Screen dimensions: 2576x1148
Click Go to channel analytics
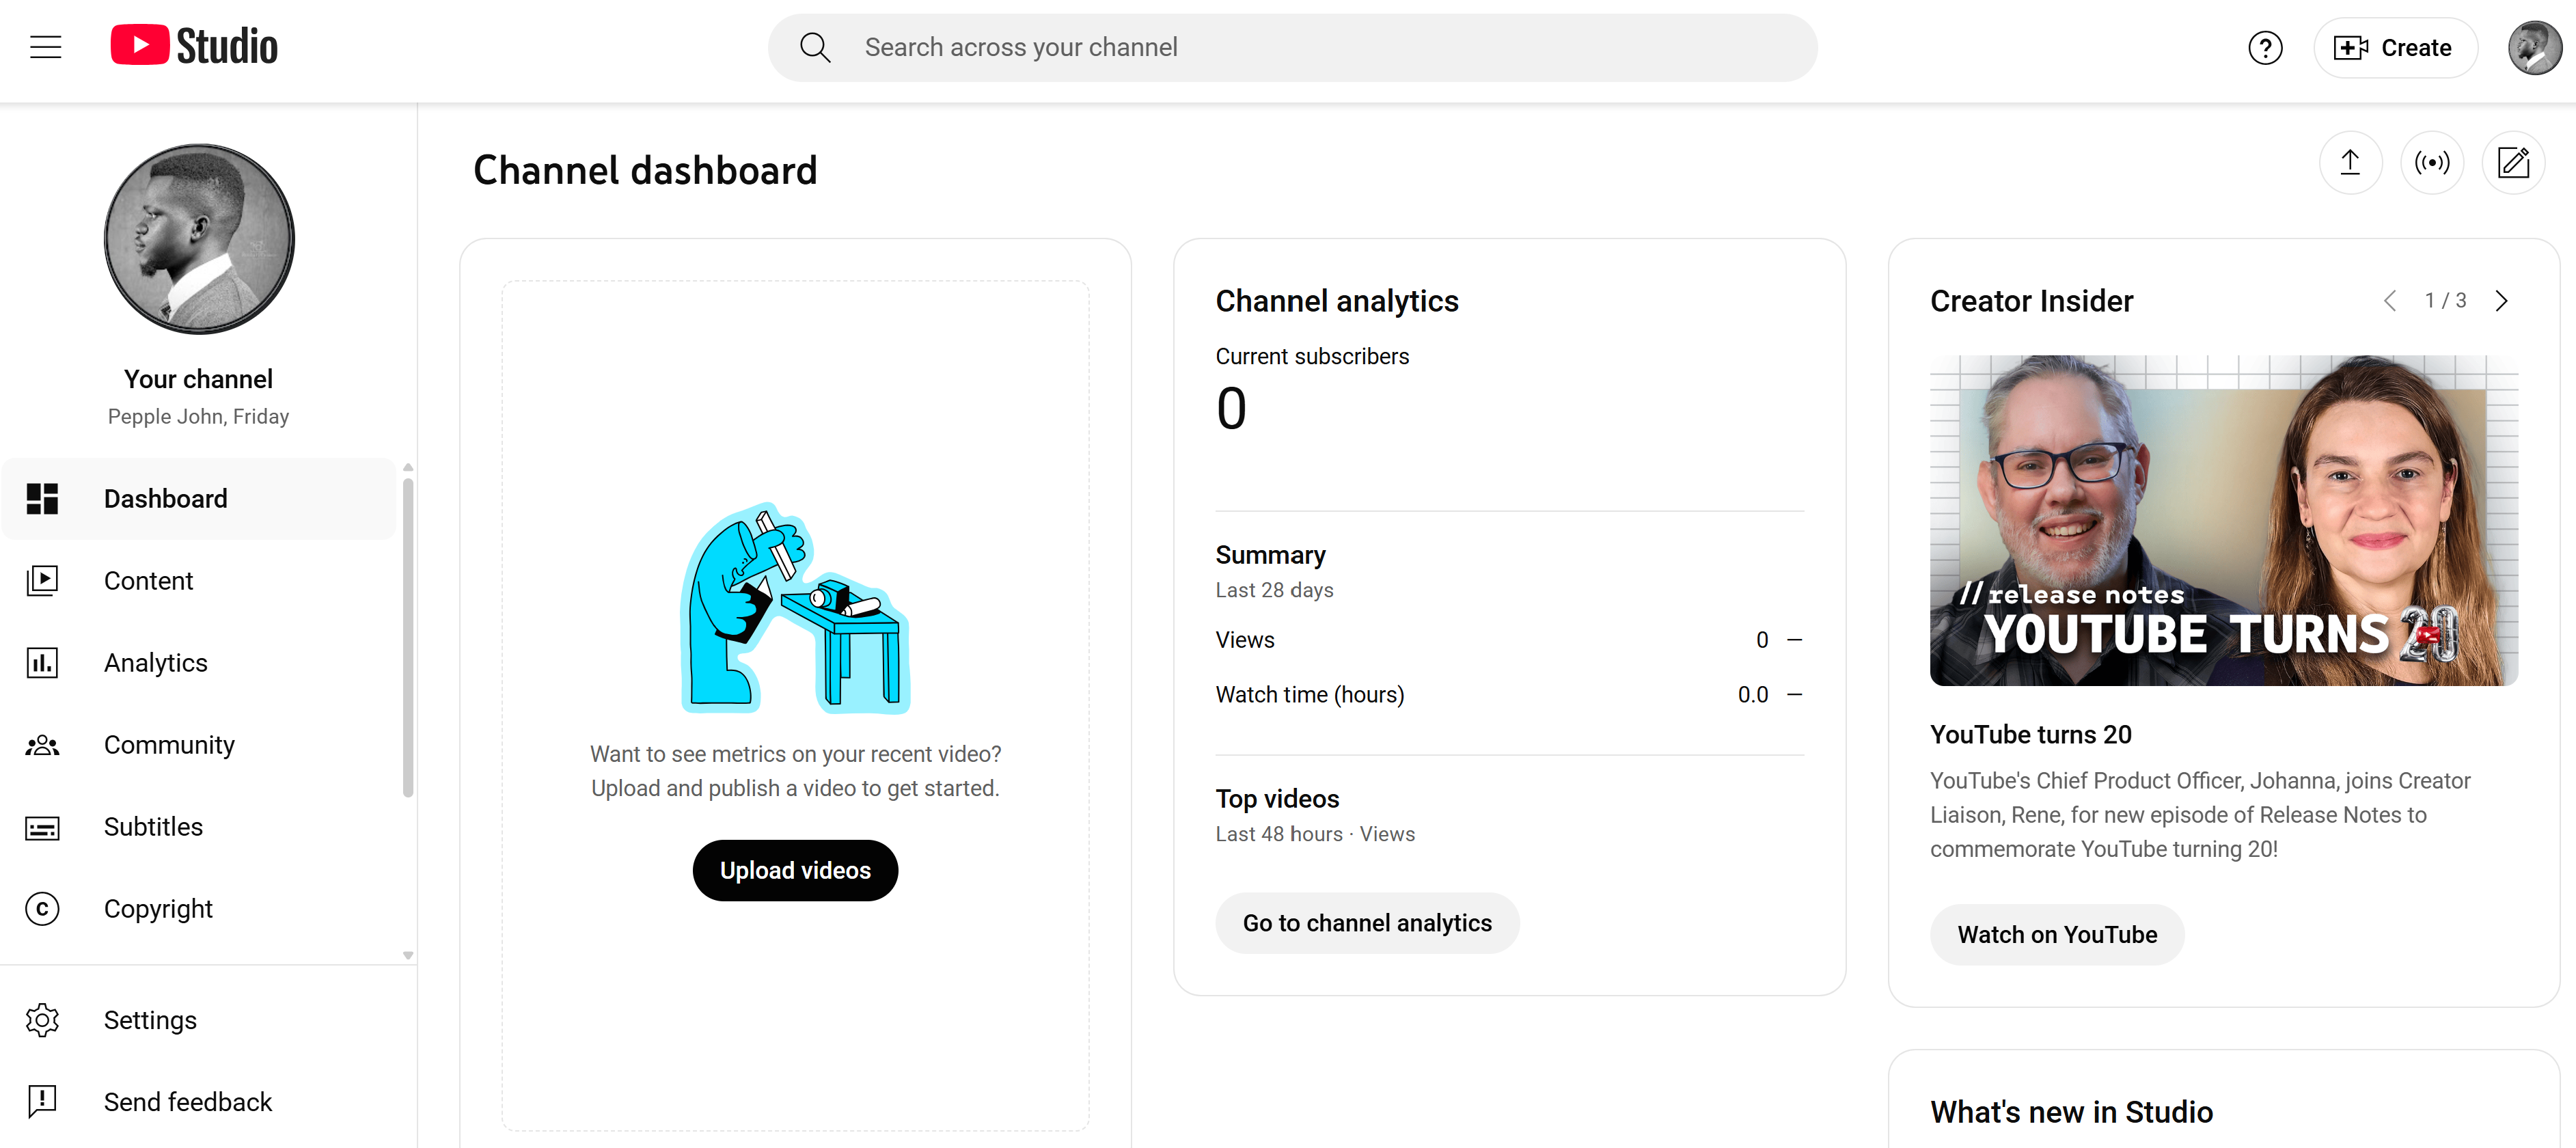(1366, 923)
